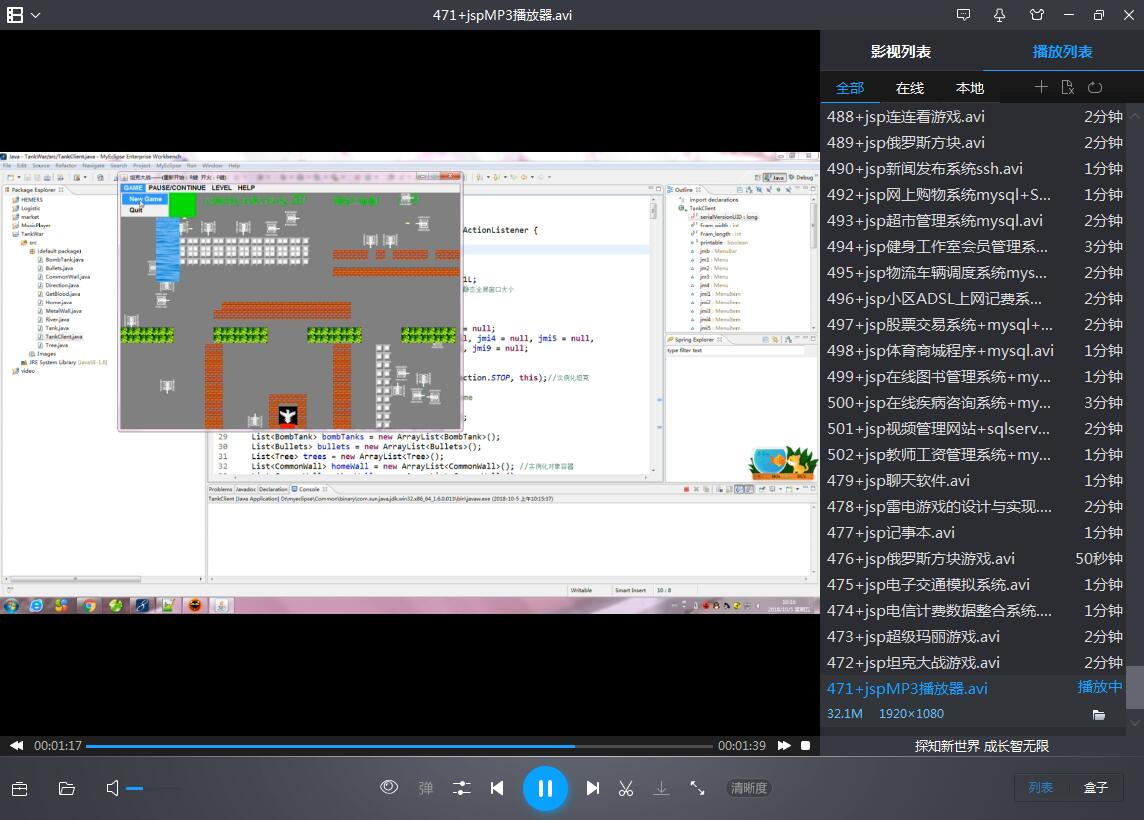The width and height of the screenshot is (1144, 820).
Task: Open the feedback message icon in title bar
Action: 963,15
